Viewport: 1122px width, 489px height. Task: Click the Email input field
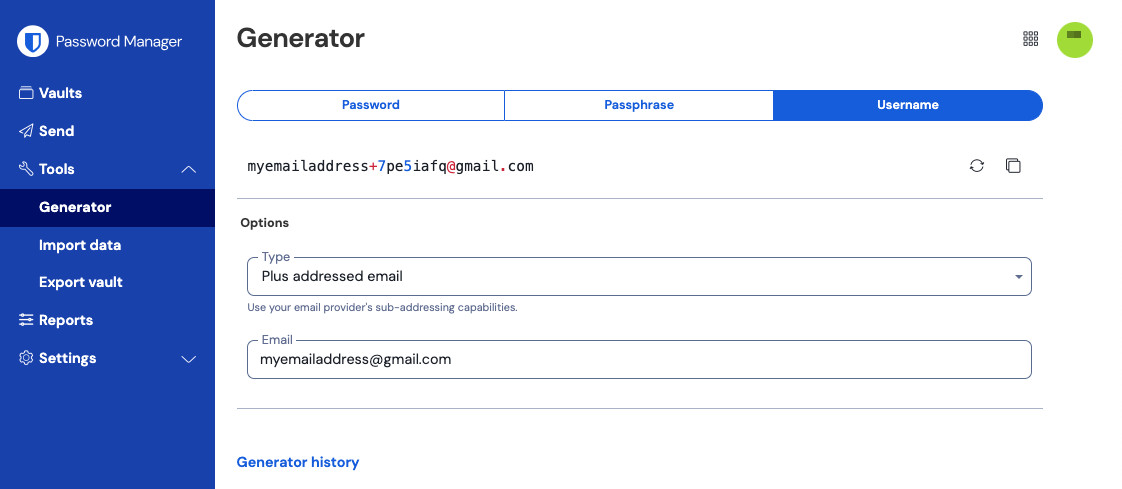[x=639, y=360]
